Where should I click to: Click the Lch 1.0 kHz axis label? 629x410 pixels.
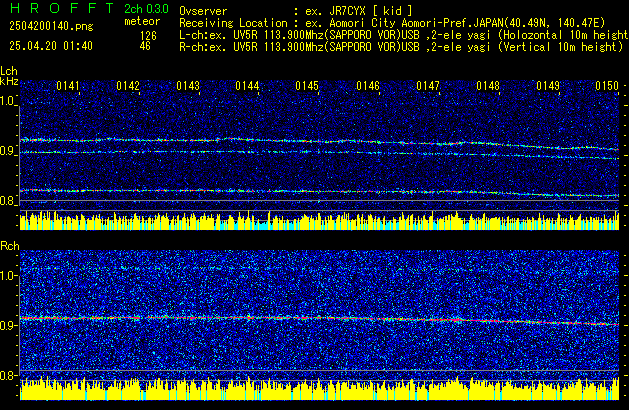8,101
